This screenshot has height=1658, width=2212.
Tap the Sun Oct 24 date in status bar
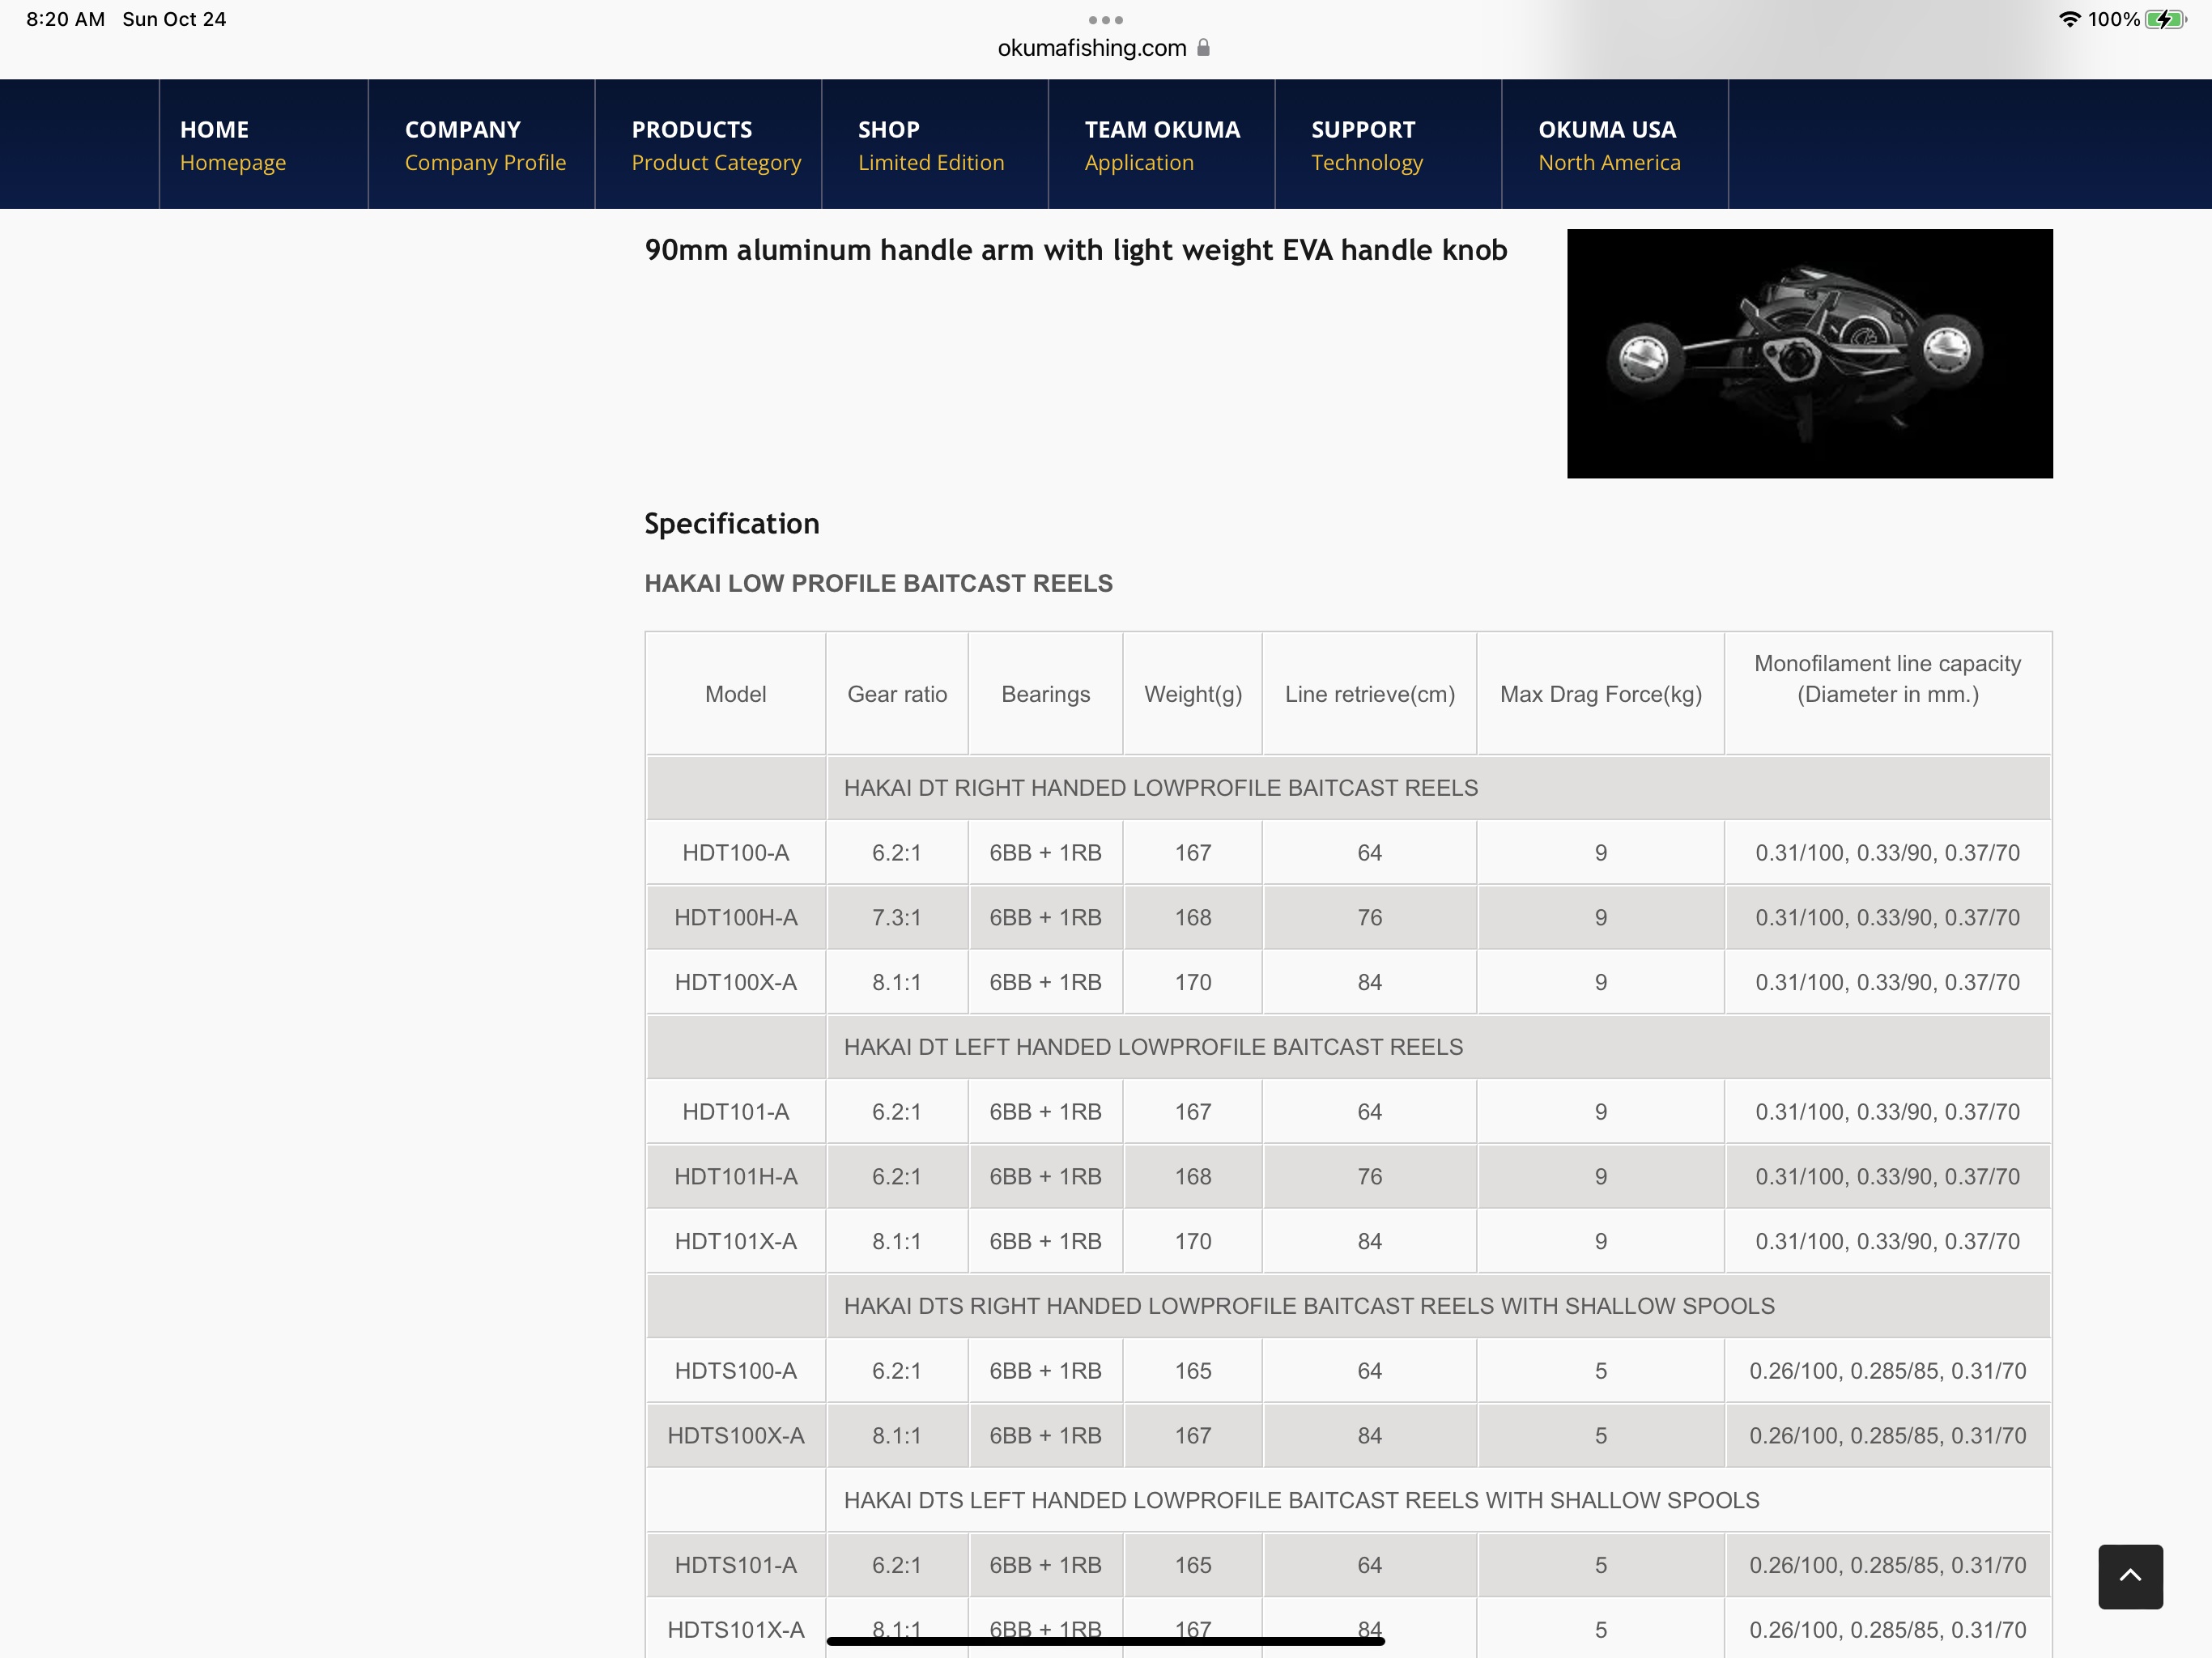(174, 19)
